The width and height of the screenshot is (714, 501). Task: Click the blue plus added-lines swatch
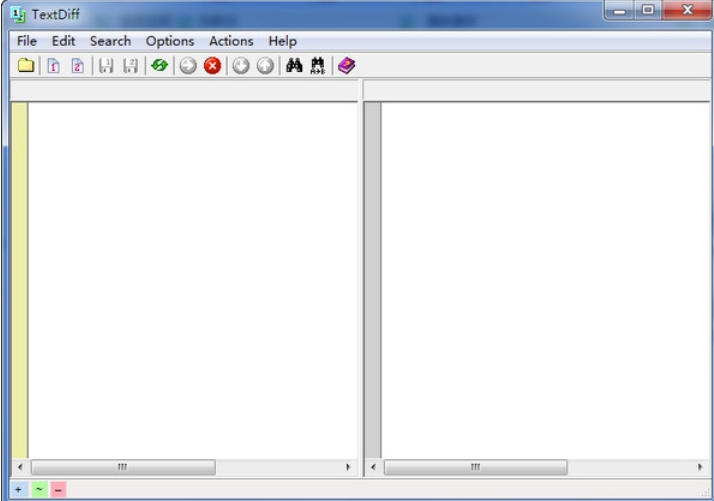pyautogui.click(x=19, y=490)
